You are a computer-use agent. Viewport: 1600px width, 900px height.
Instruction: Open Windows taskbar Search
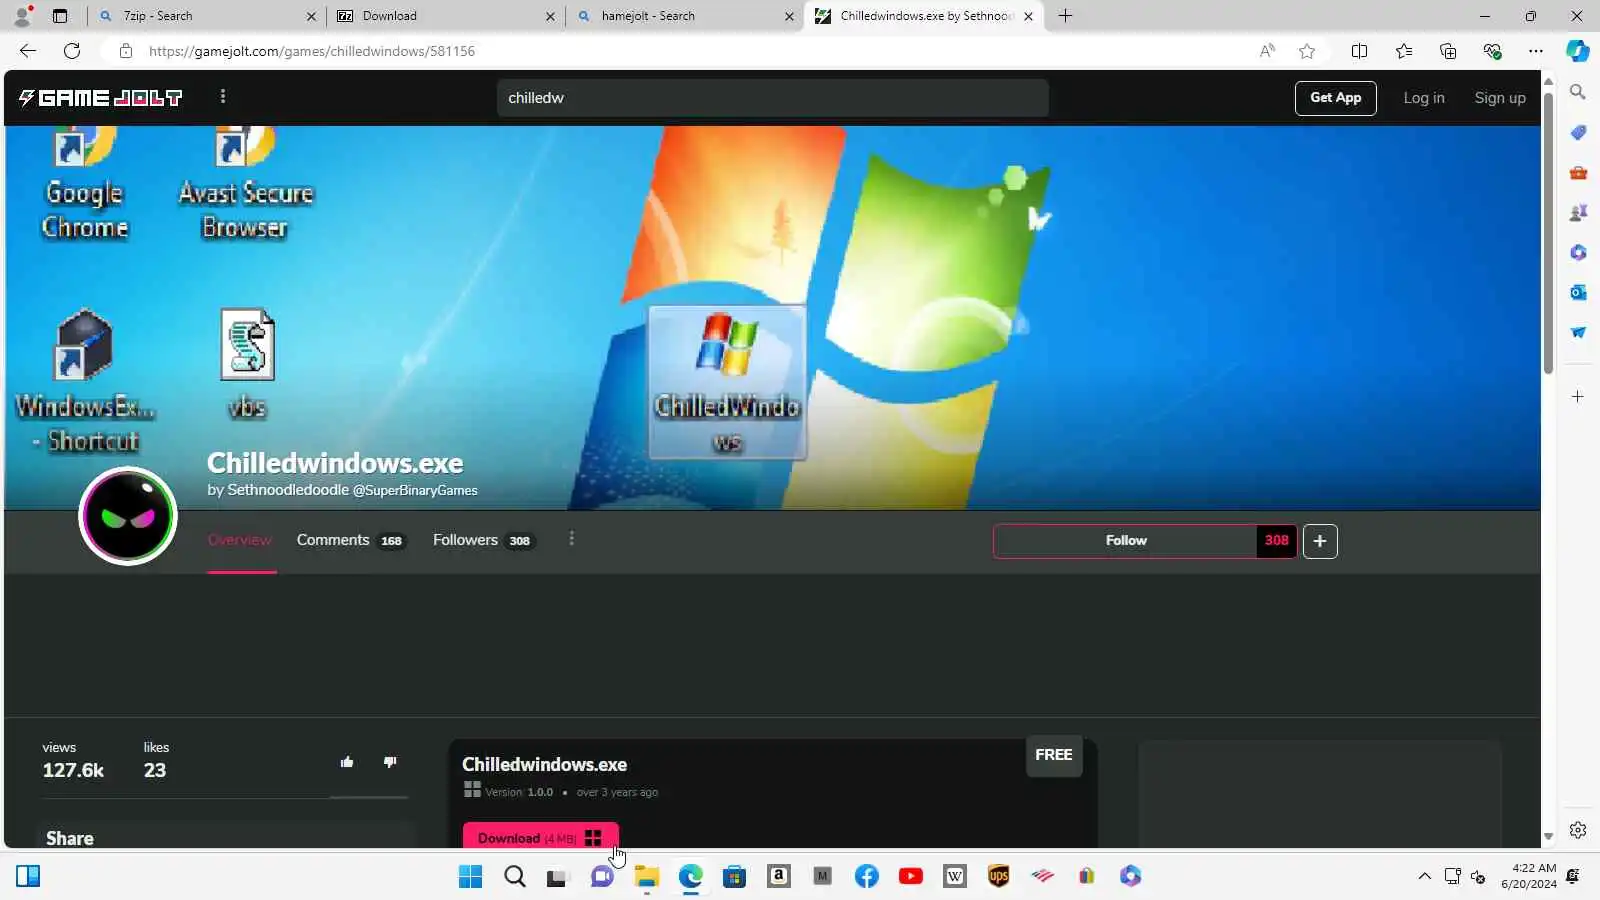pyautogui.click(x=514, y=877)
